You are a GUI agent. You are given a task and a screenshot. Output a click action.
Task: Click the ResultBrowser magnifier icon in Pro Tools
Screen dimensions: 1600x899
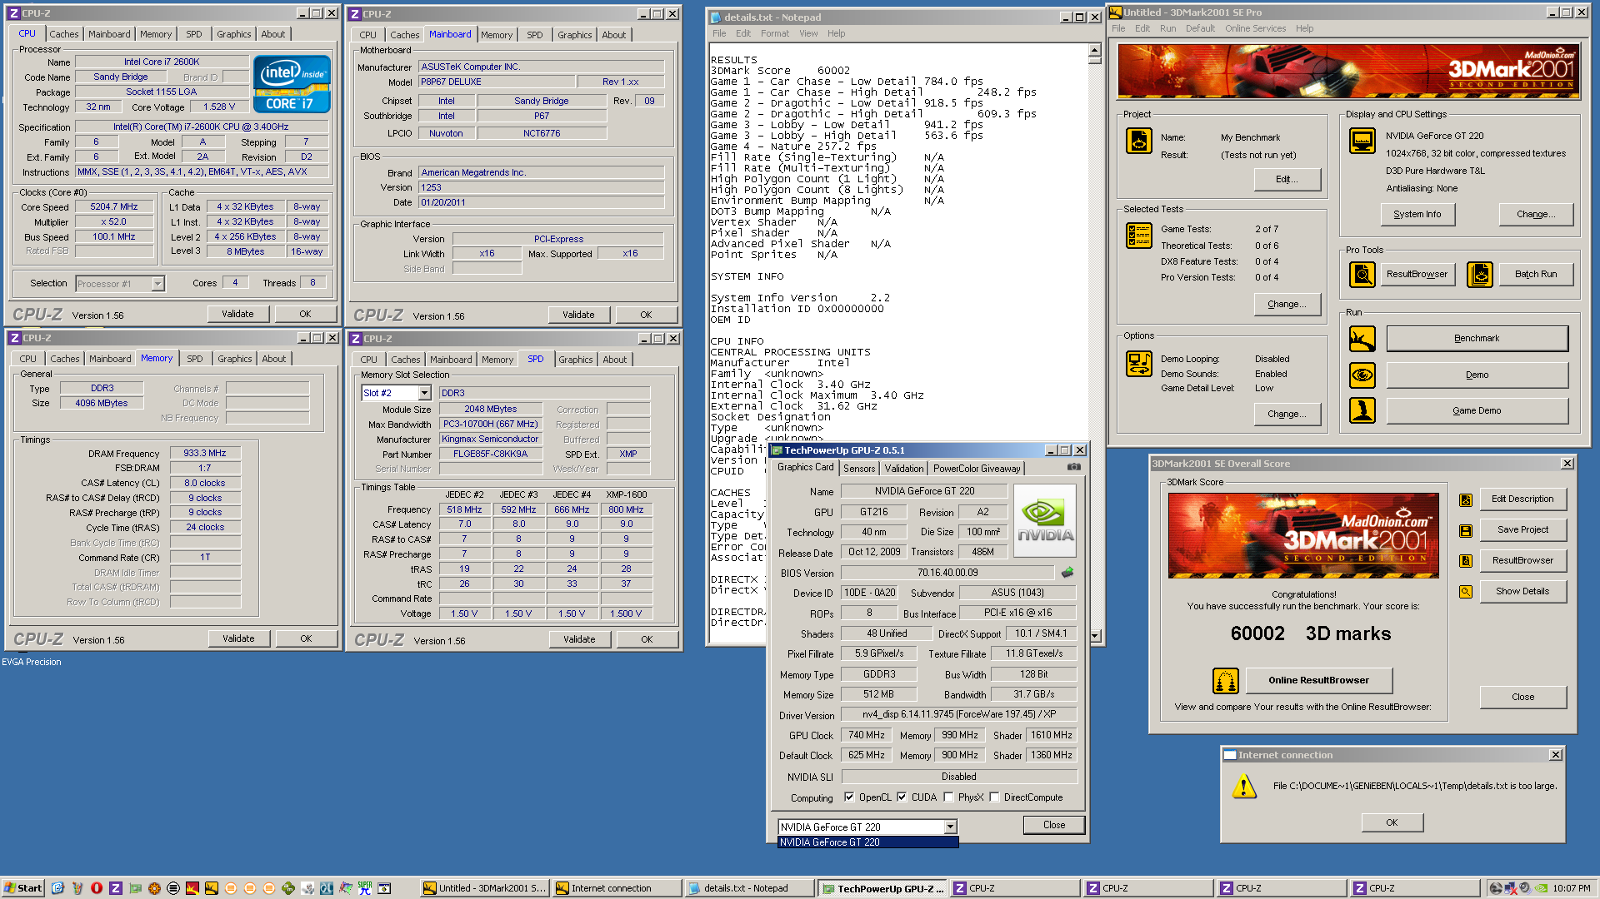tap(1362, 274)
